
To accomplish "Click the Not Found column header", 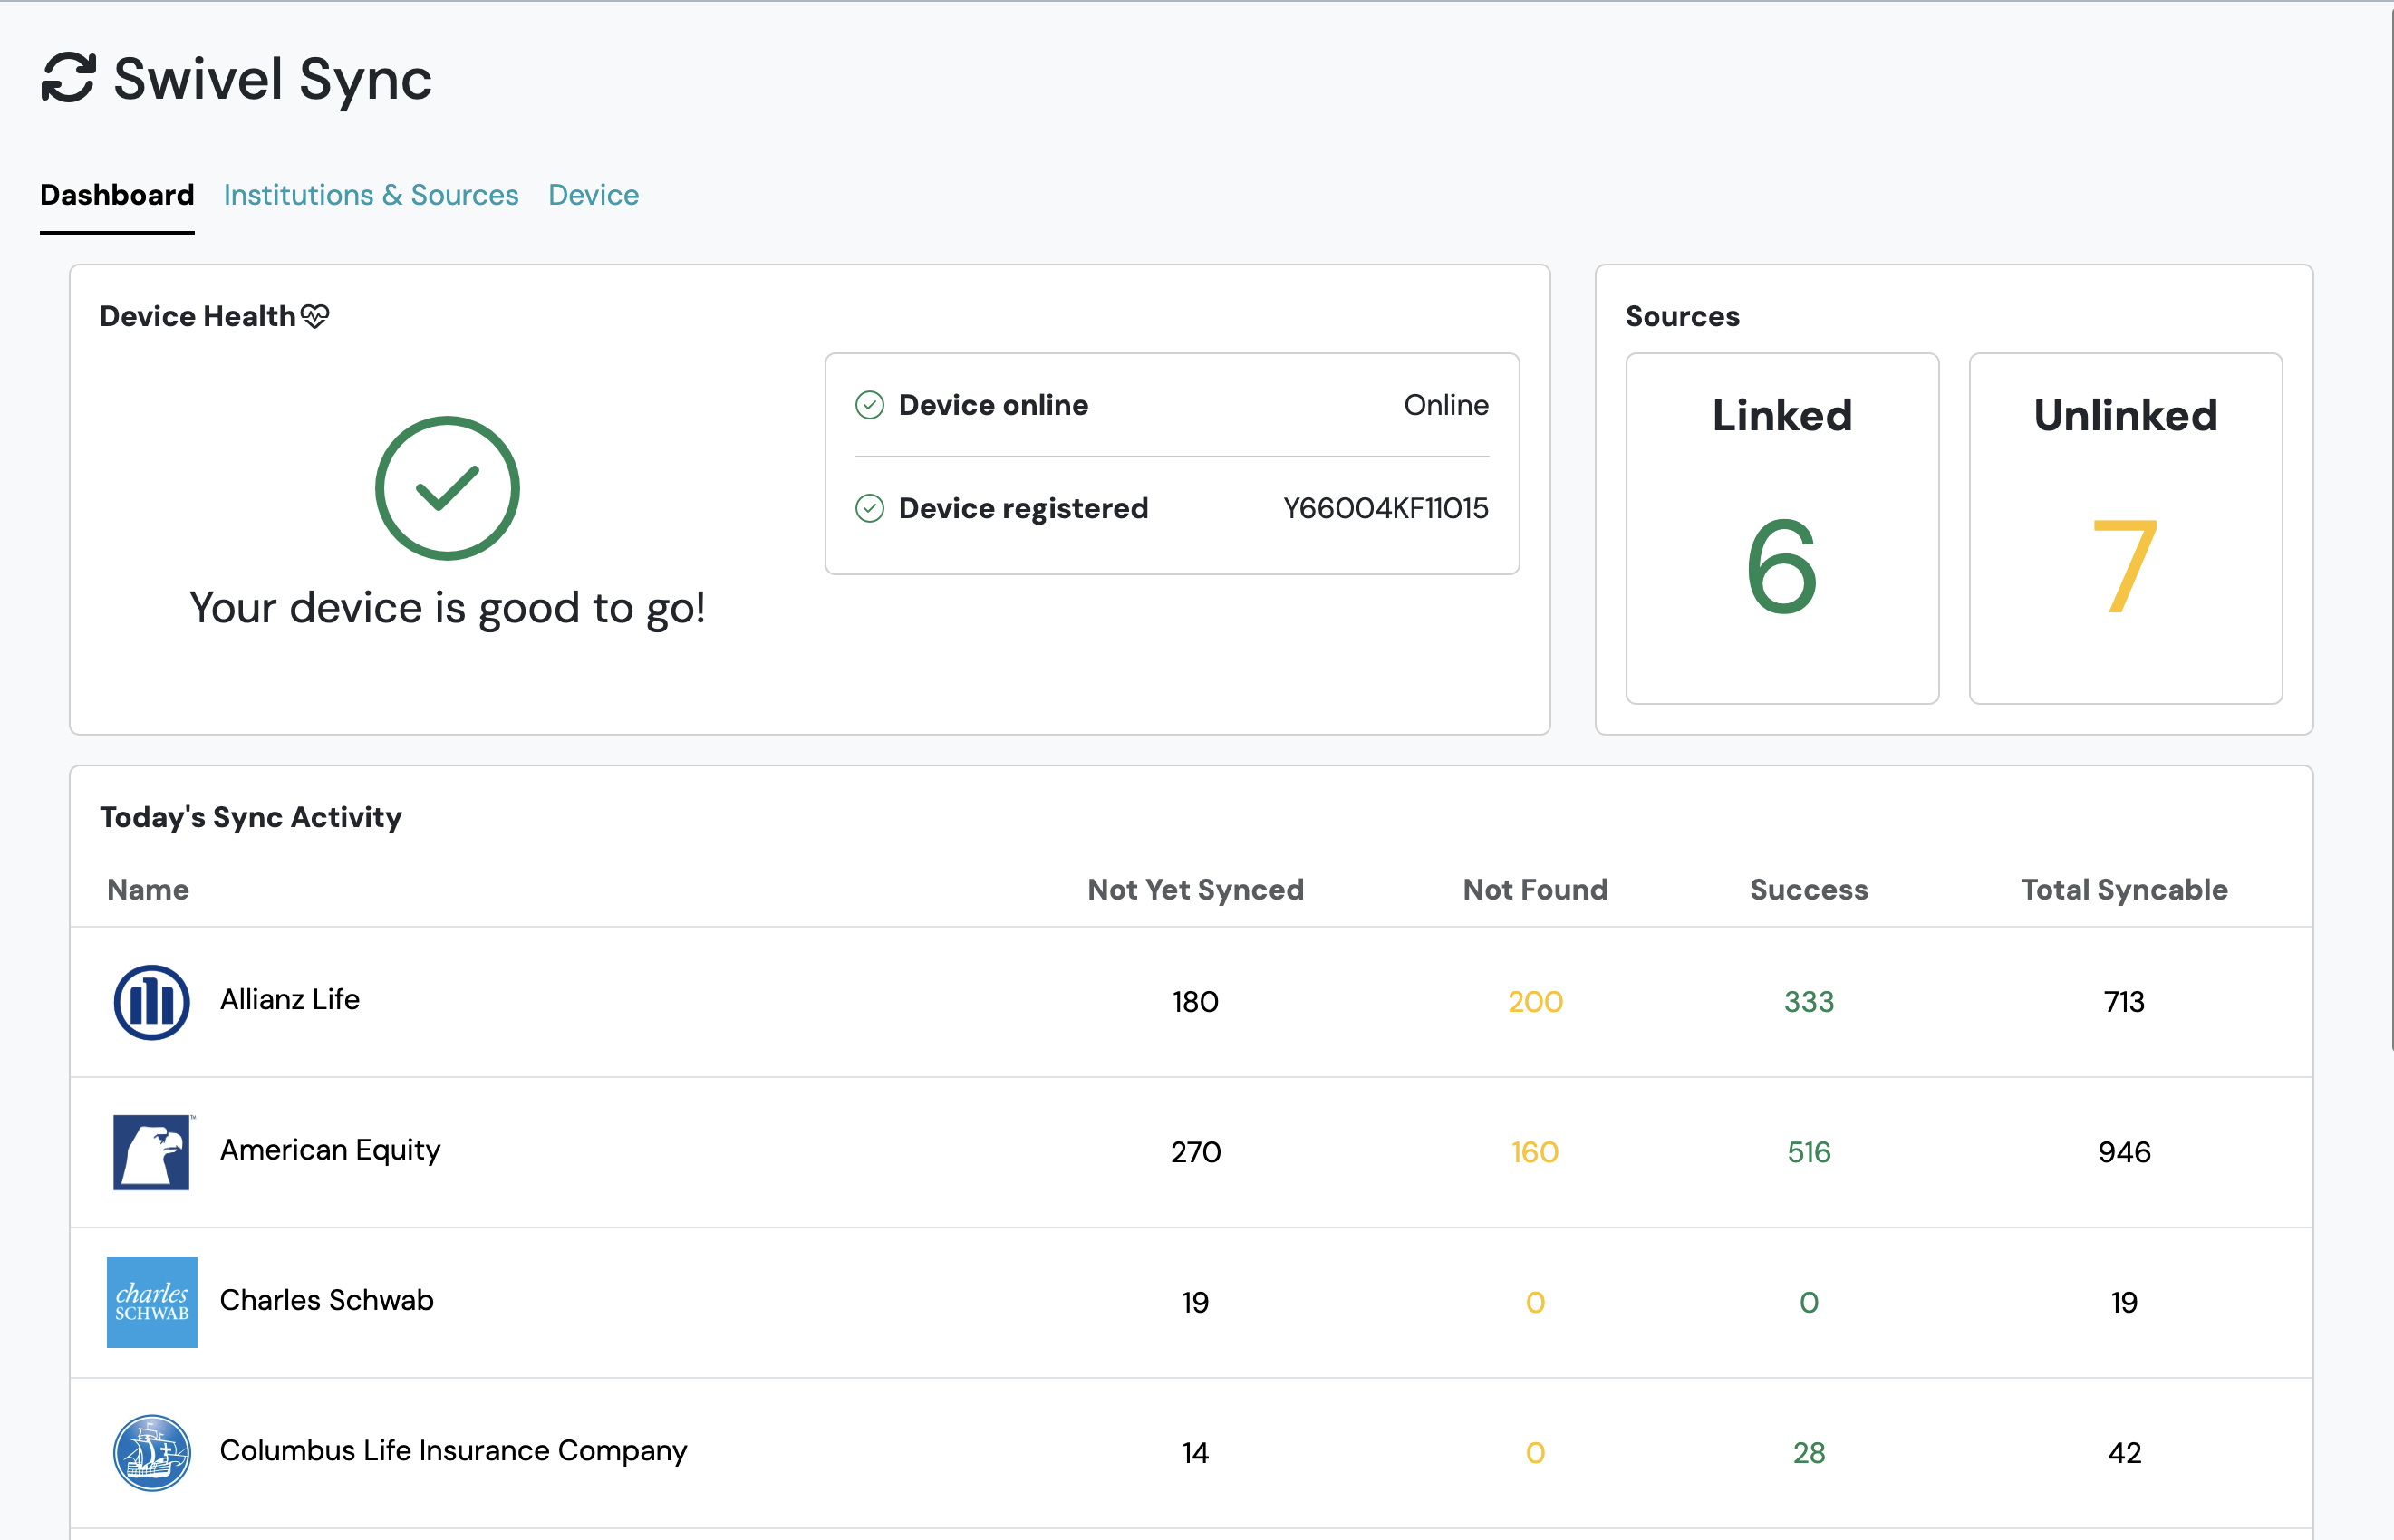I will click(x=1535, y=890).
